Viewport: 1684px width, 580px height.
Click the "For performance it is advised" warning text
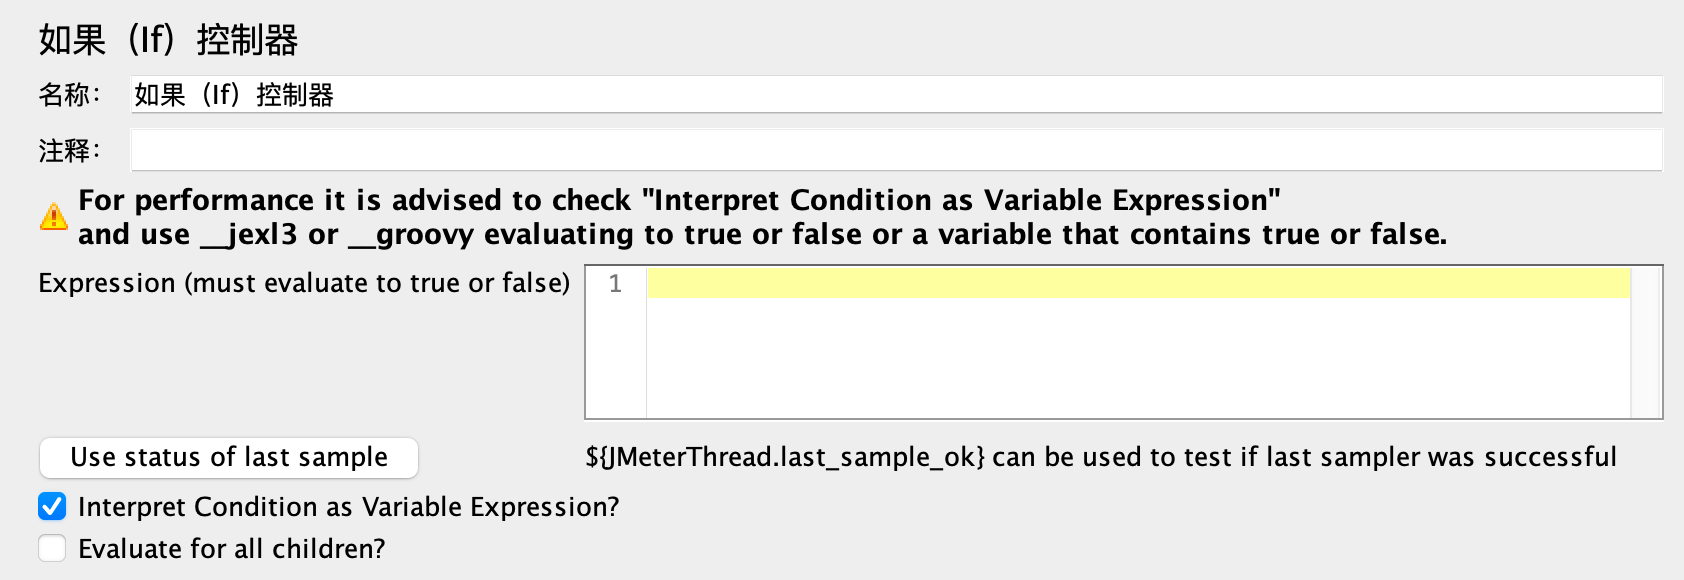[x=679, y=200]
